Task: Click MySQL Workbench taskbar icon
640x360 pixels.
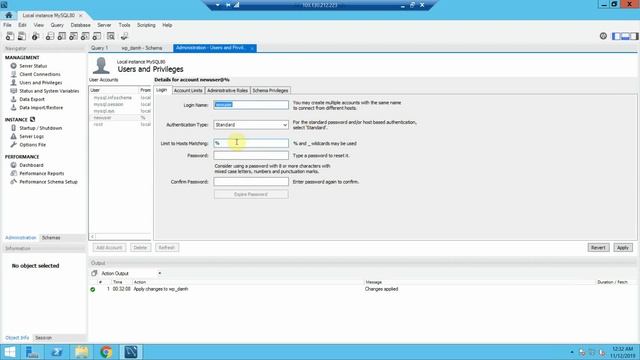Action: pos(131,352)
